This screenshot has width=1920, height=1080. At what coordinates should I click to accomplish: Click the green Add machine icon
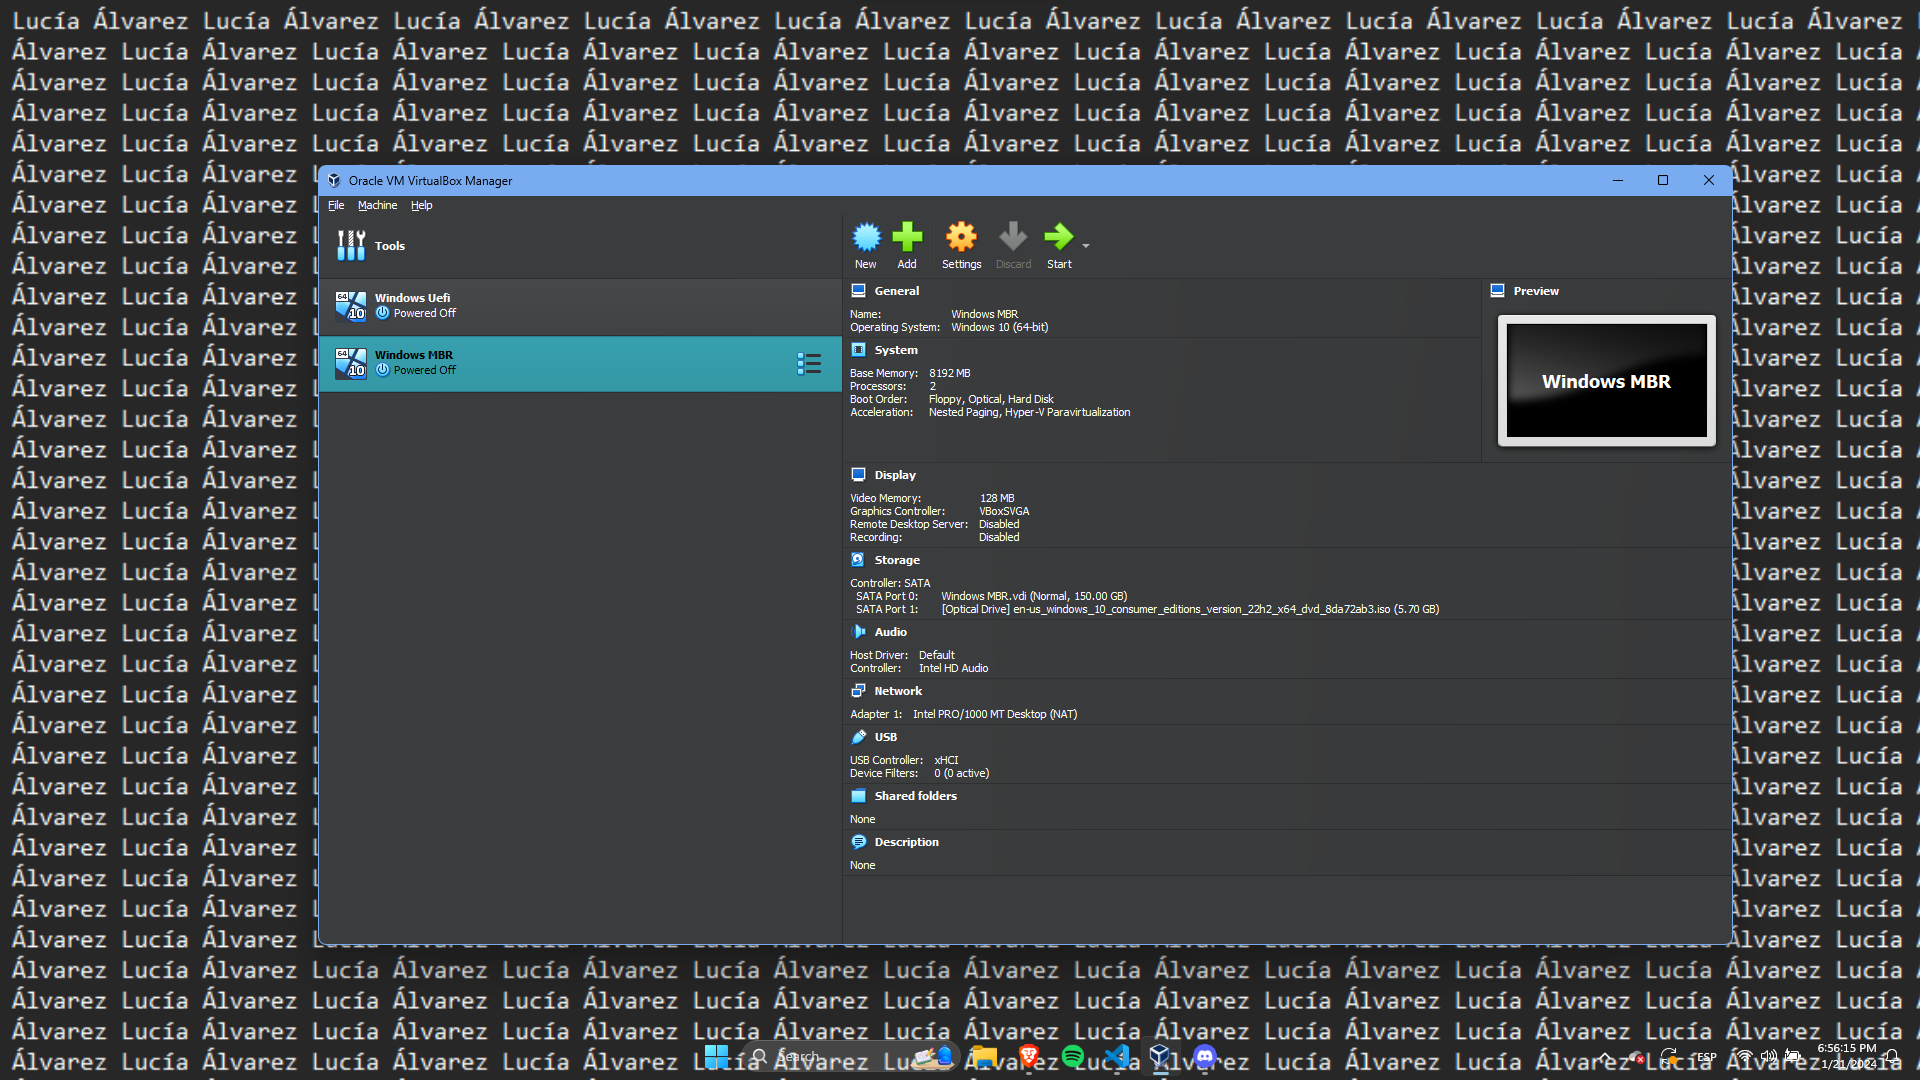pyautogui.click(x=907, y=238)
